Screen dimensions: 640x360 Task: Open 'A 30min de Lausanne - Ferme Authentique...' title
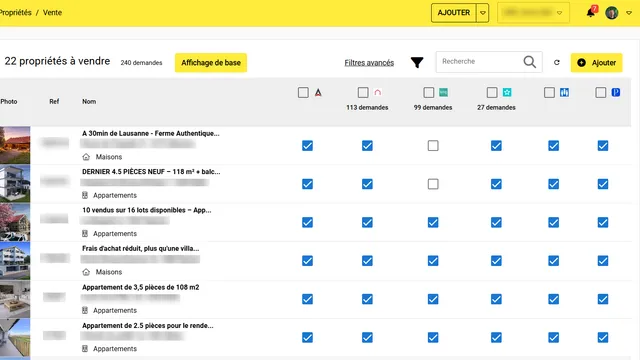[x=151, y=133]
